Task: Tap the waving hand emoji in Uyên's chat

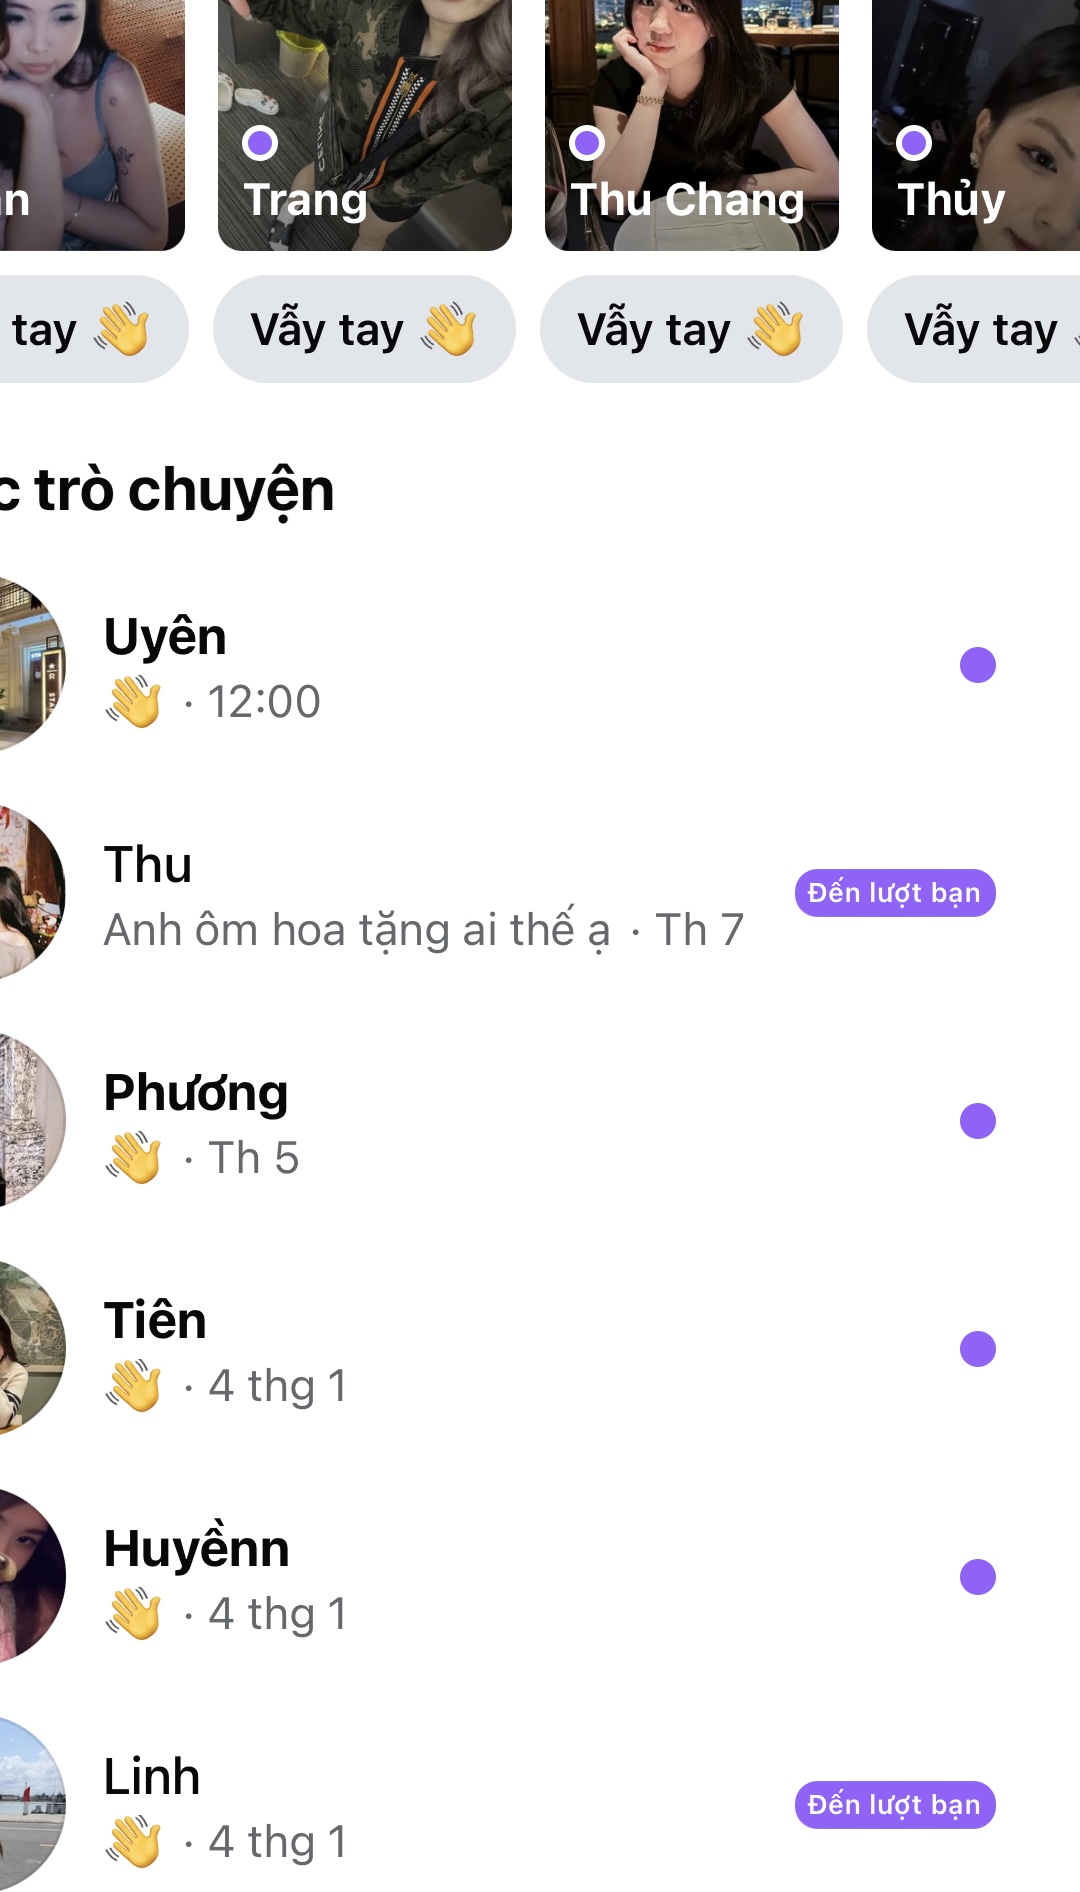Action: (x=134, y=701)
